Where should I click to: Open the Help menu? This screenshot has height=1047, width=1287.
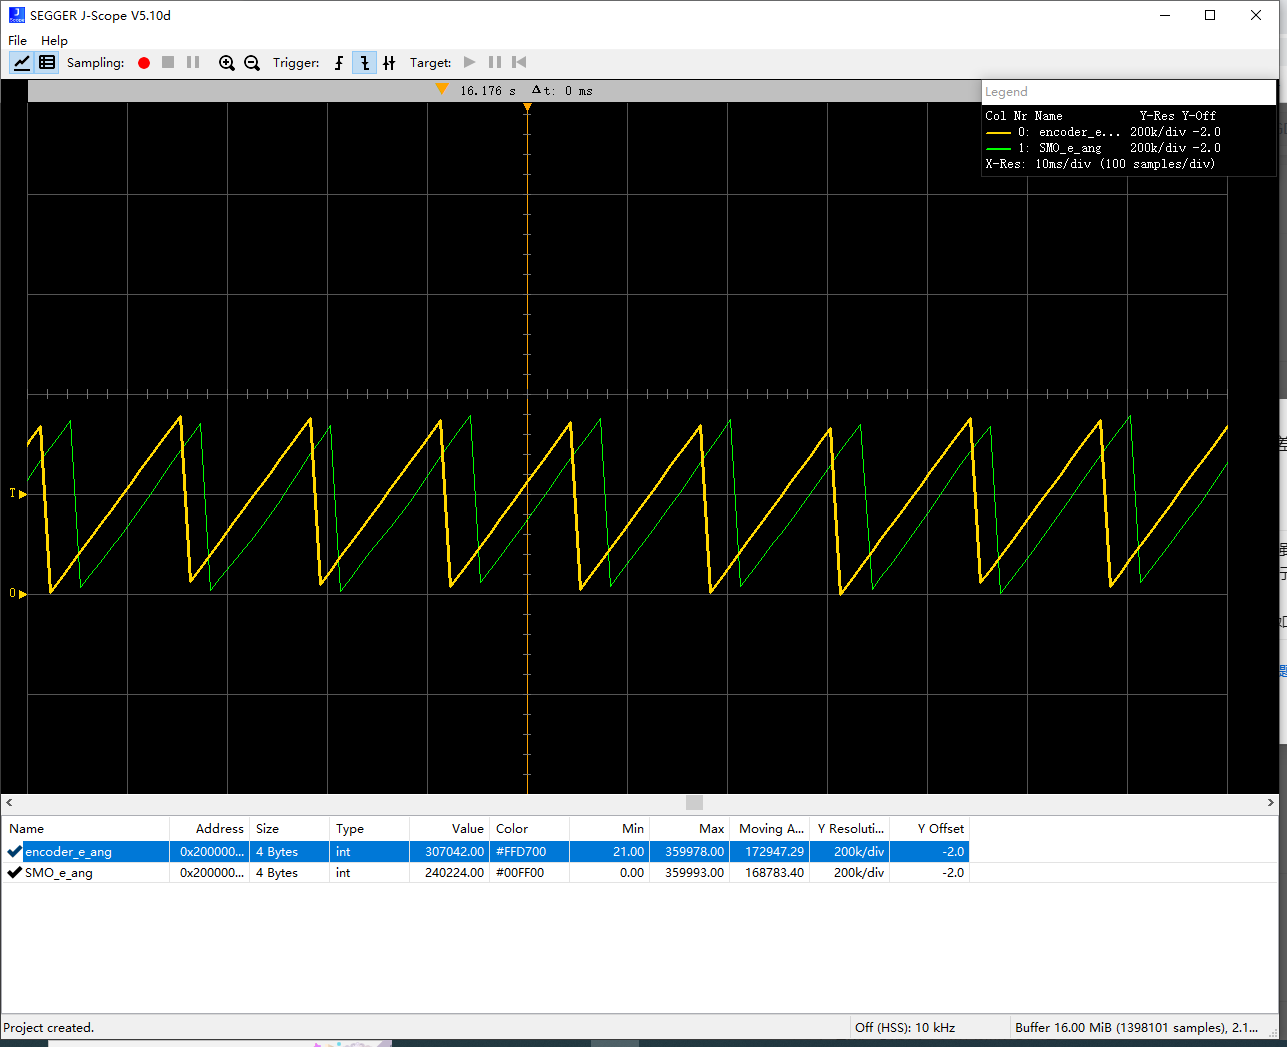(54, 40)
